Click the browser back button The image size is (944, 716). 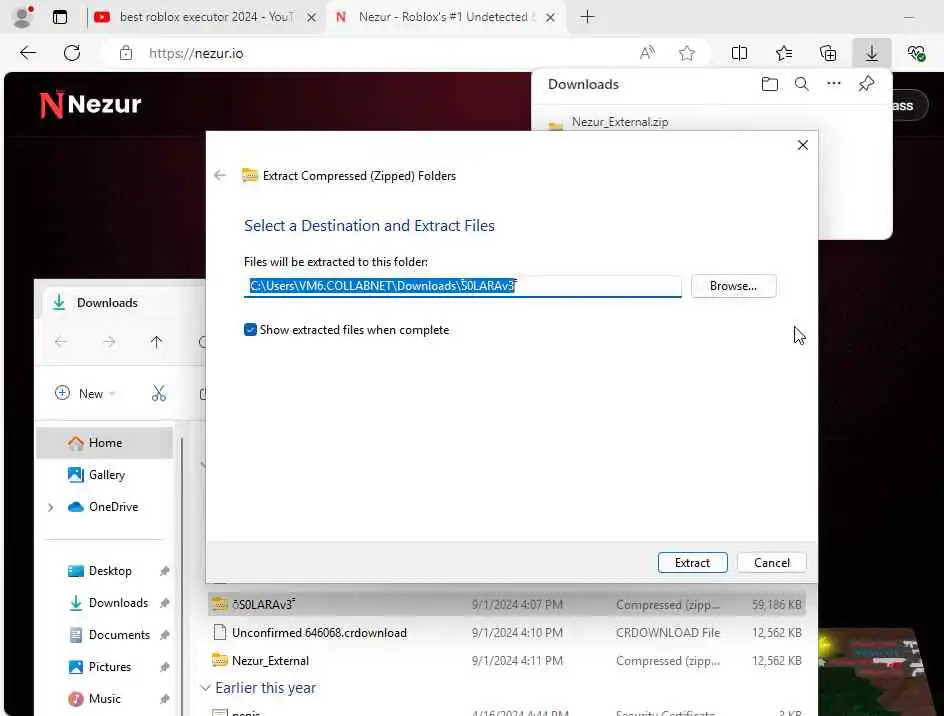tap(28, 53)
